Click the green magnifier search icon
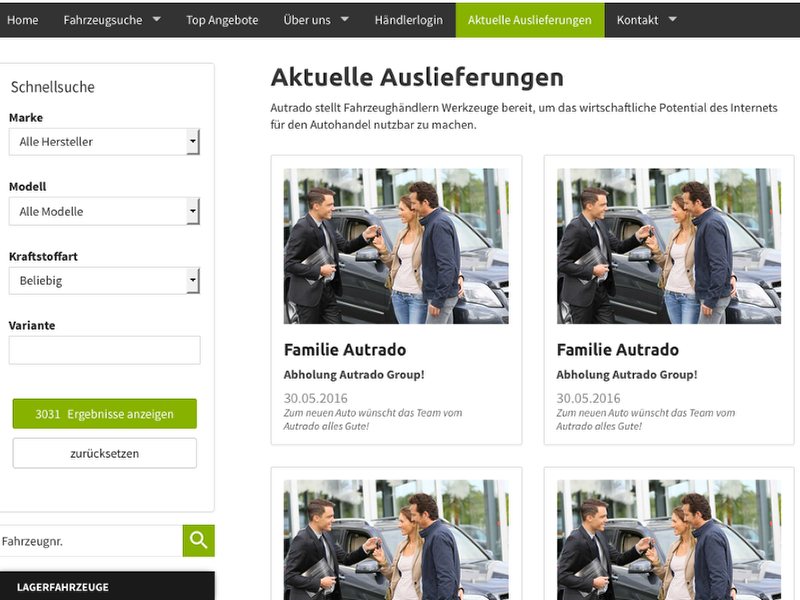The image size is (800, 600). (x=198, y=540)
